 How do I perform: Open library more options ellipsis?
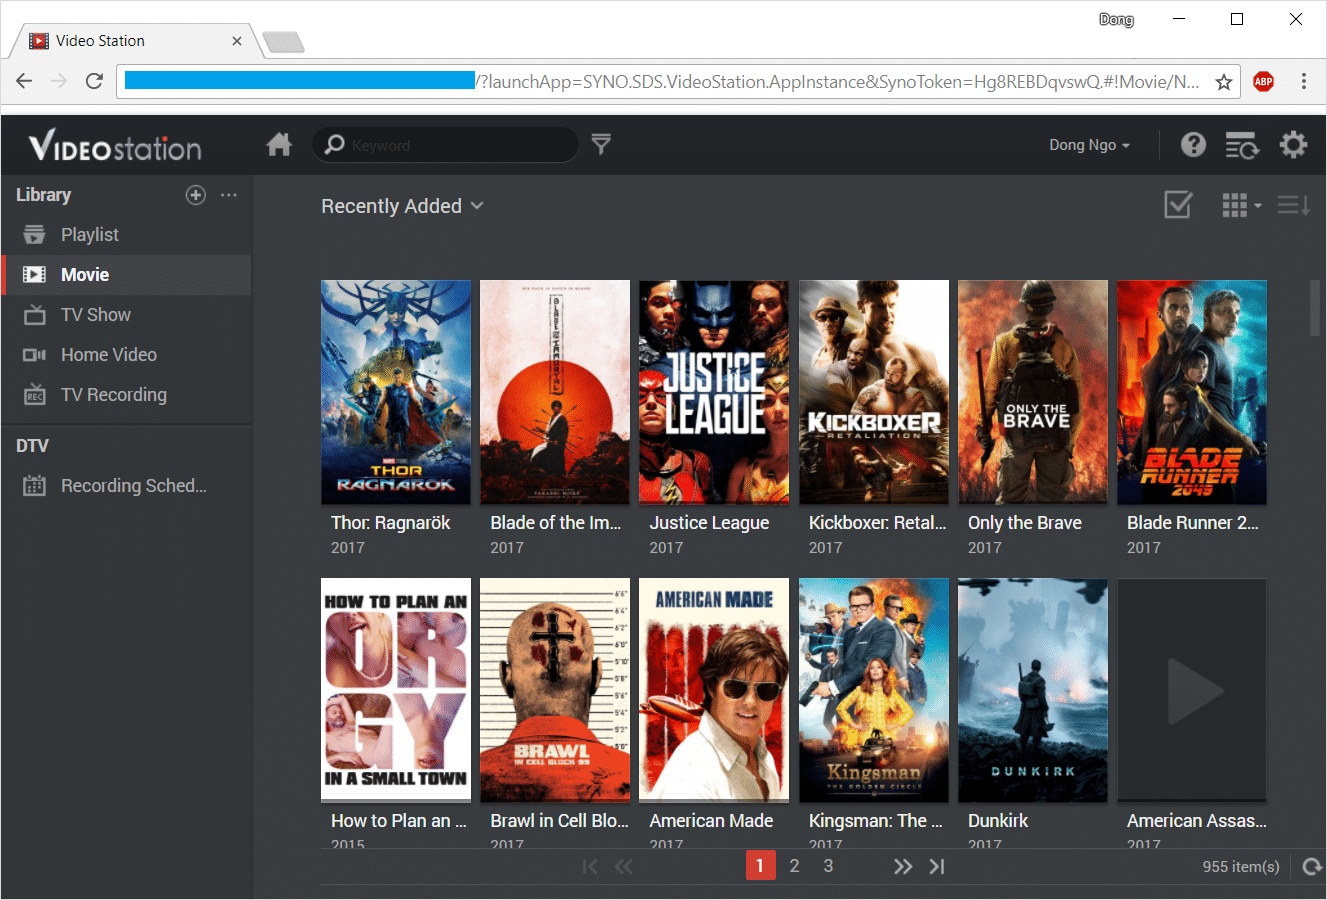229,195
